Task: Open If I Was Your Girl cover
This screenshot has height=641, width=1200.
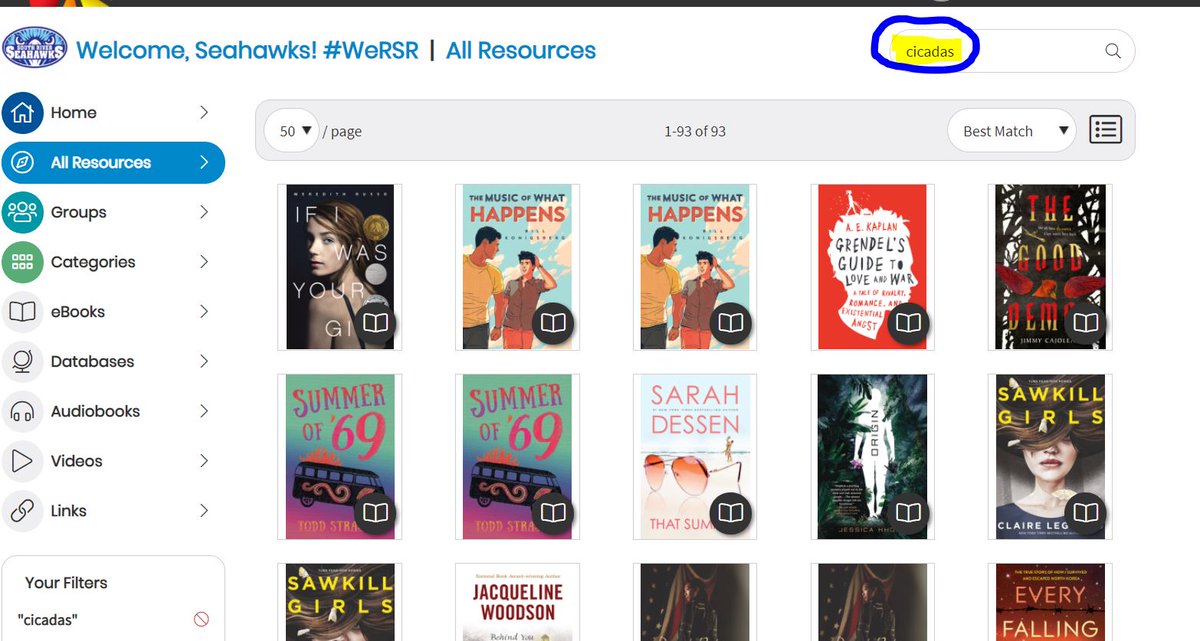Action: (340, 267)
